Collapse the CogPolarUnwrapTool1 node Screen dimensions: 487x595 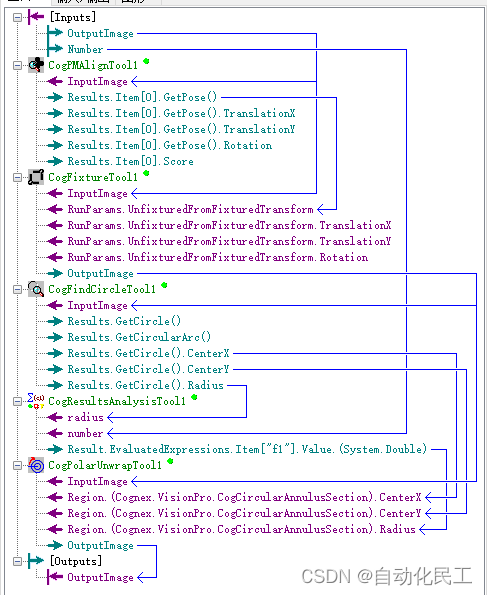pyautogui.click(x=17, y=465)
